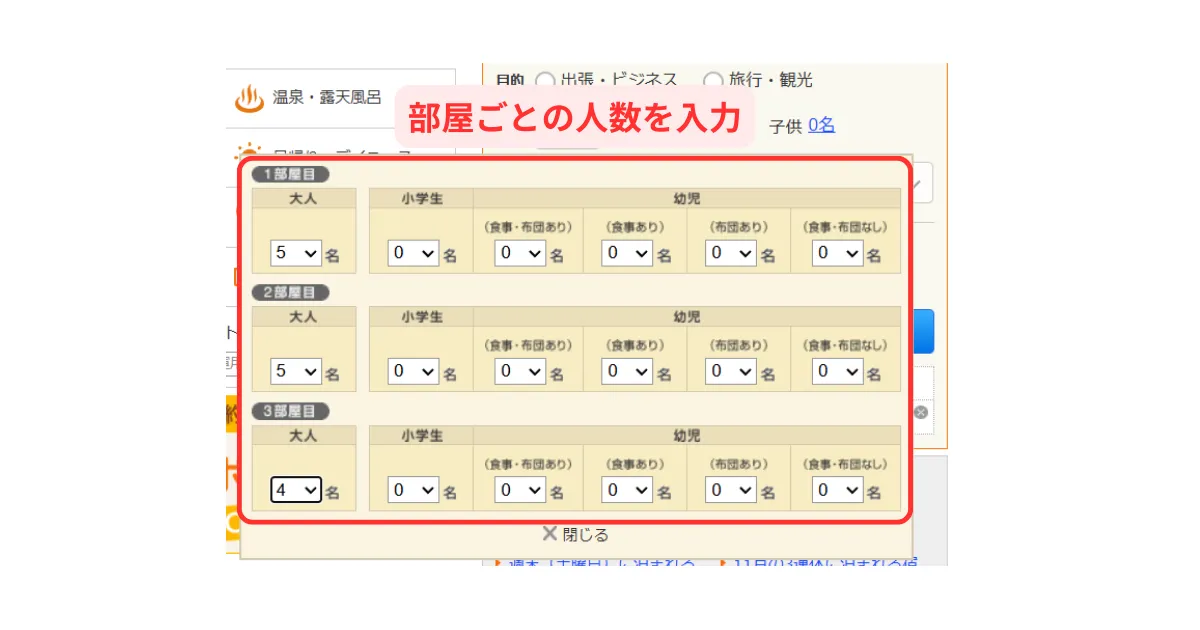
Task: Open room 3 幼児 食事あり dropdown
Action: (x=627, y=490)
